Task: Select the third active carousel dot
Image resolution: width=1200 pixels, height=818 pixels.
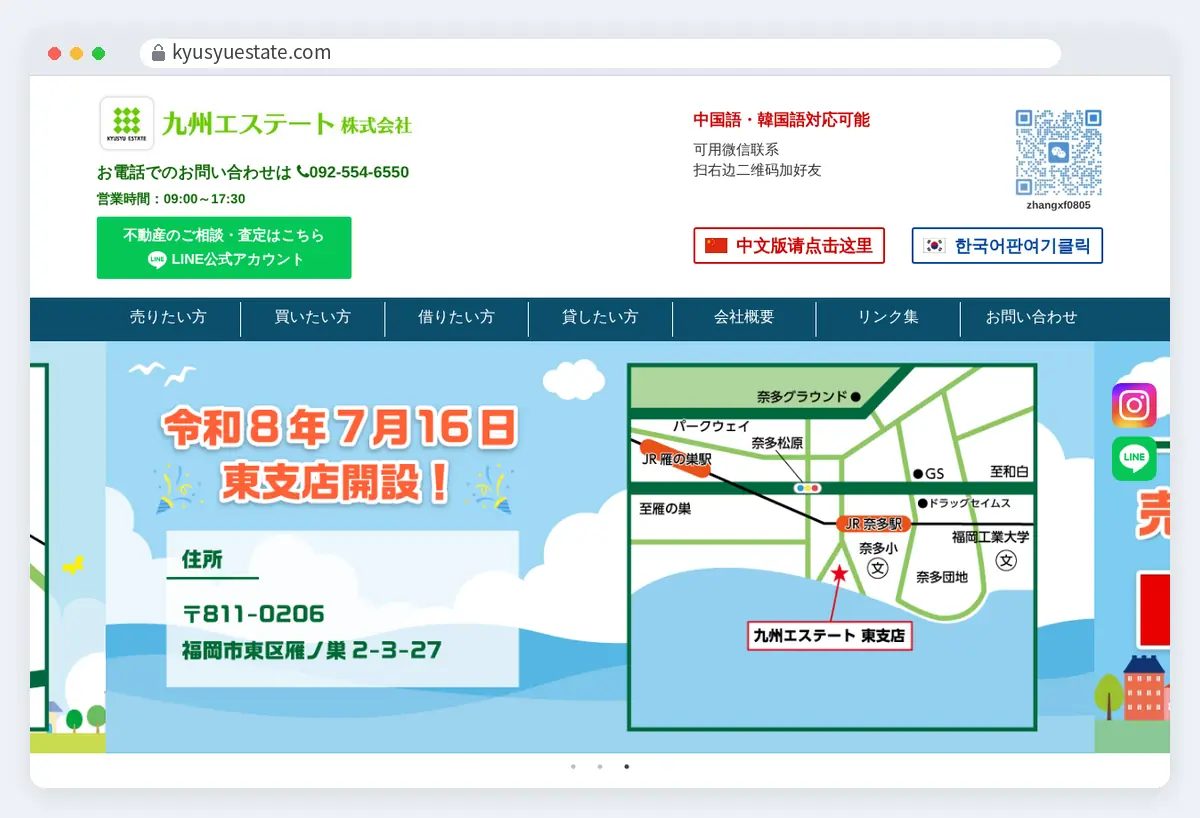Action: coord(627,767)
